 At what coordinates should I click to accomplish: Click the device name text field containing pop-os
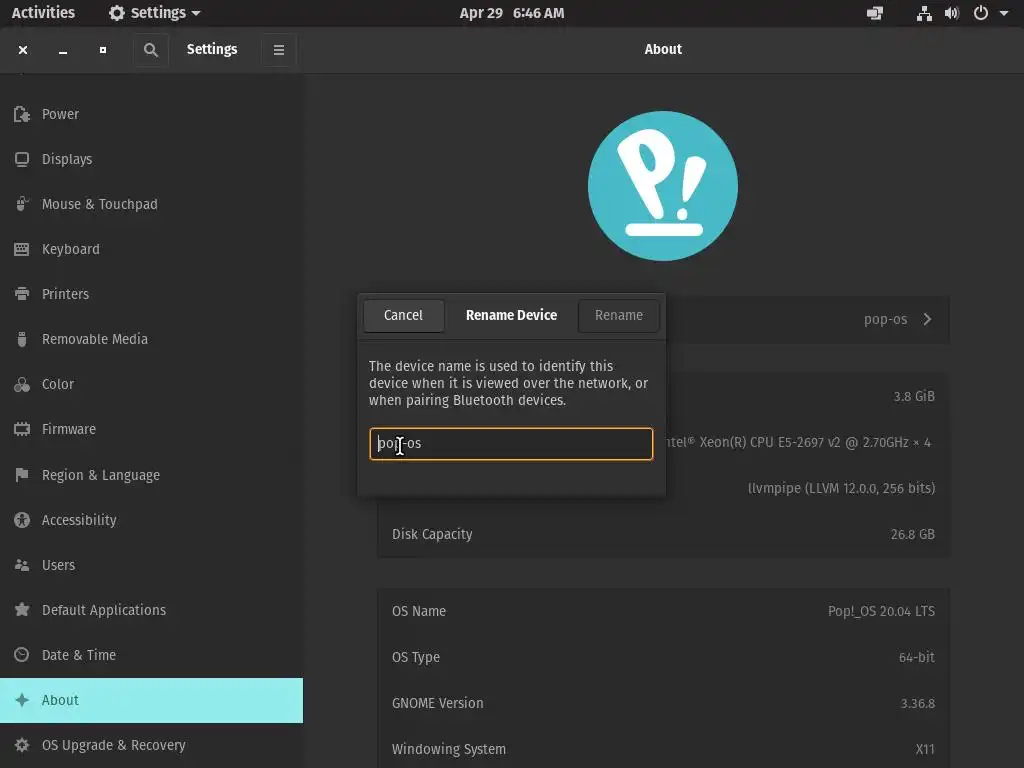click(511, 444)
